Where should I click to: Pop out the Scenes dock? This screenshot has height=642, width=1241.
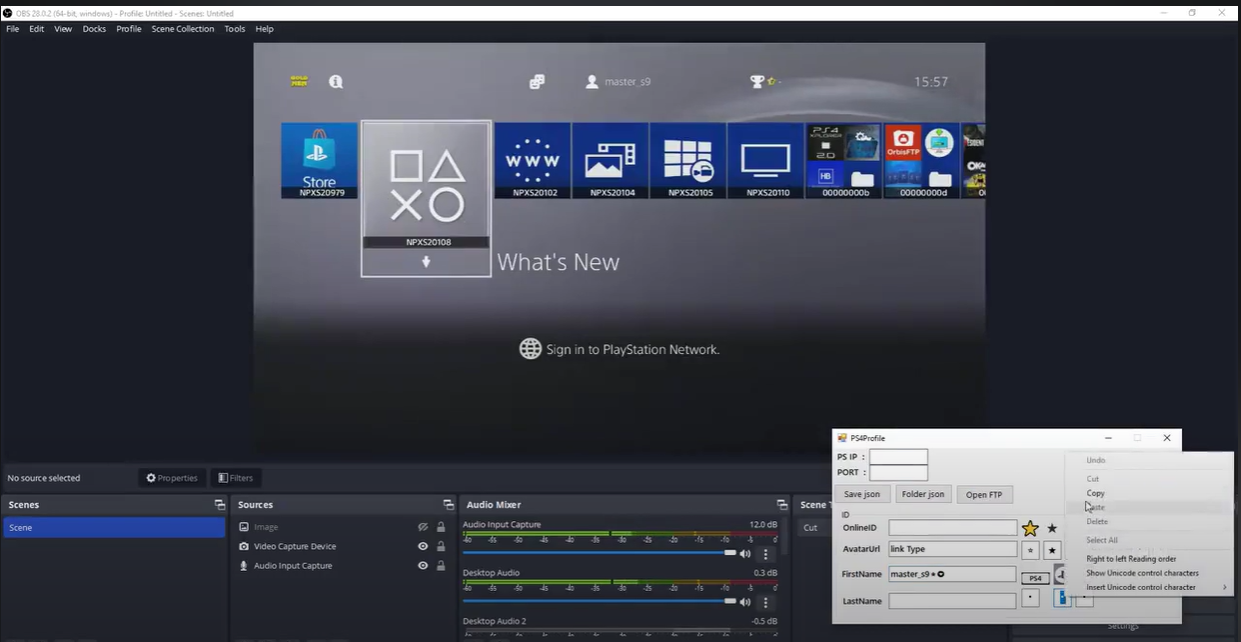(x=219, y=505)
